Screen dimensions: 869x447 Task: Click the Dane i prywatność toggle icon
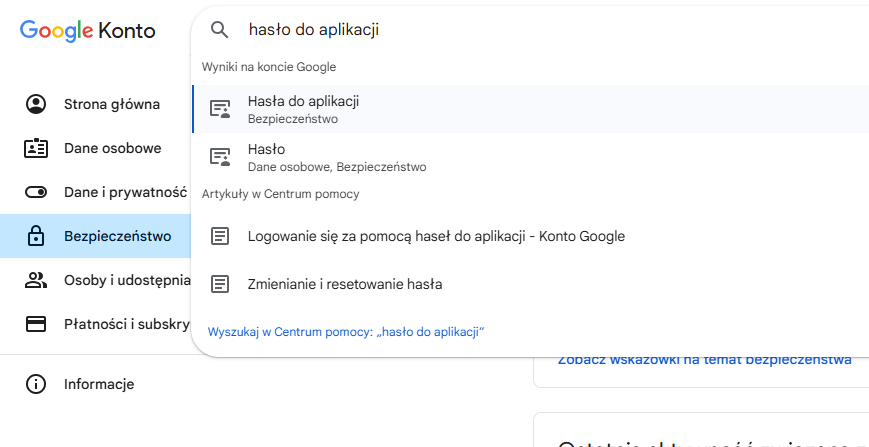pyautogui.click(x=36, y=192)
